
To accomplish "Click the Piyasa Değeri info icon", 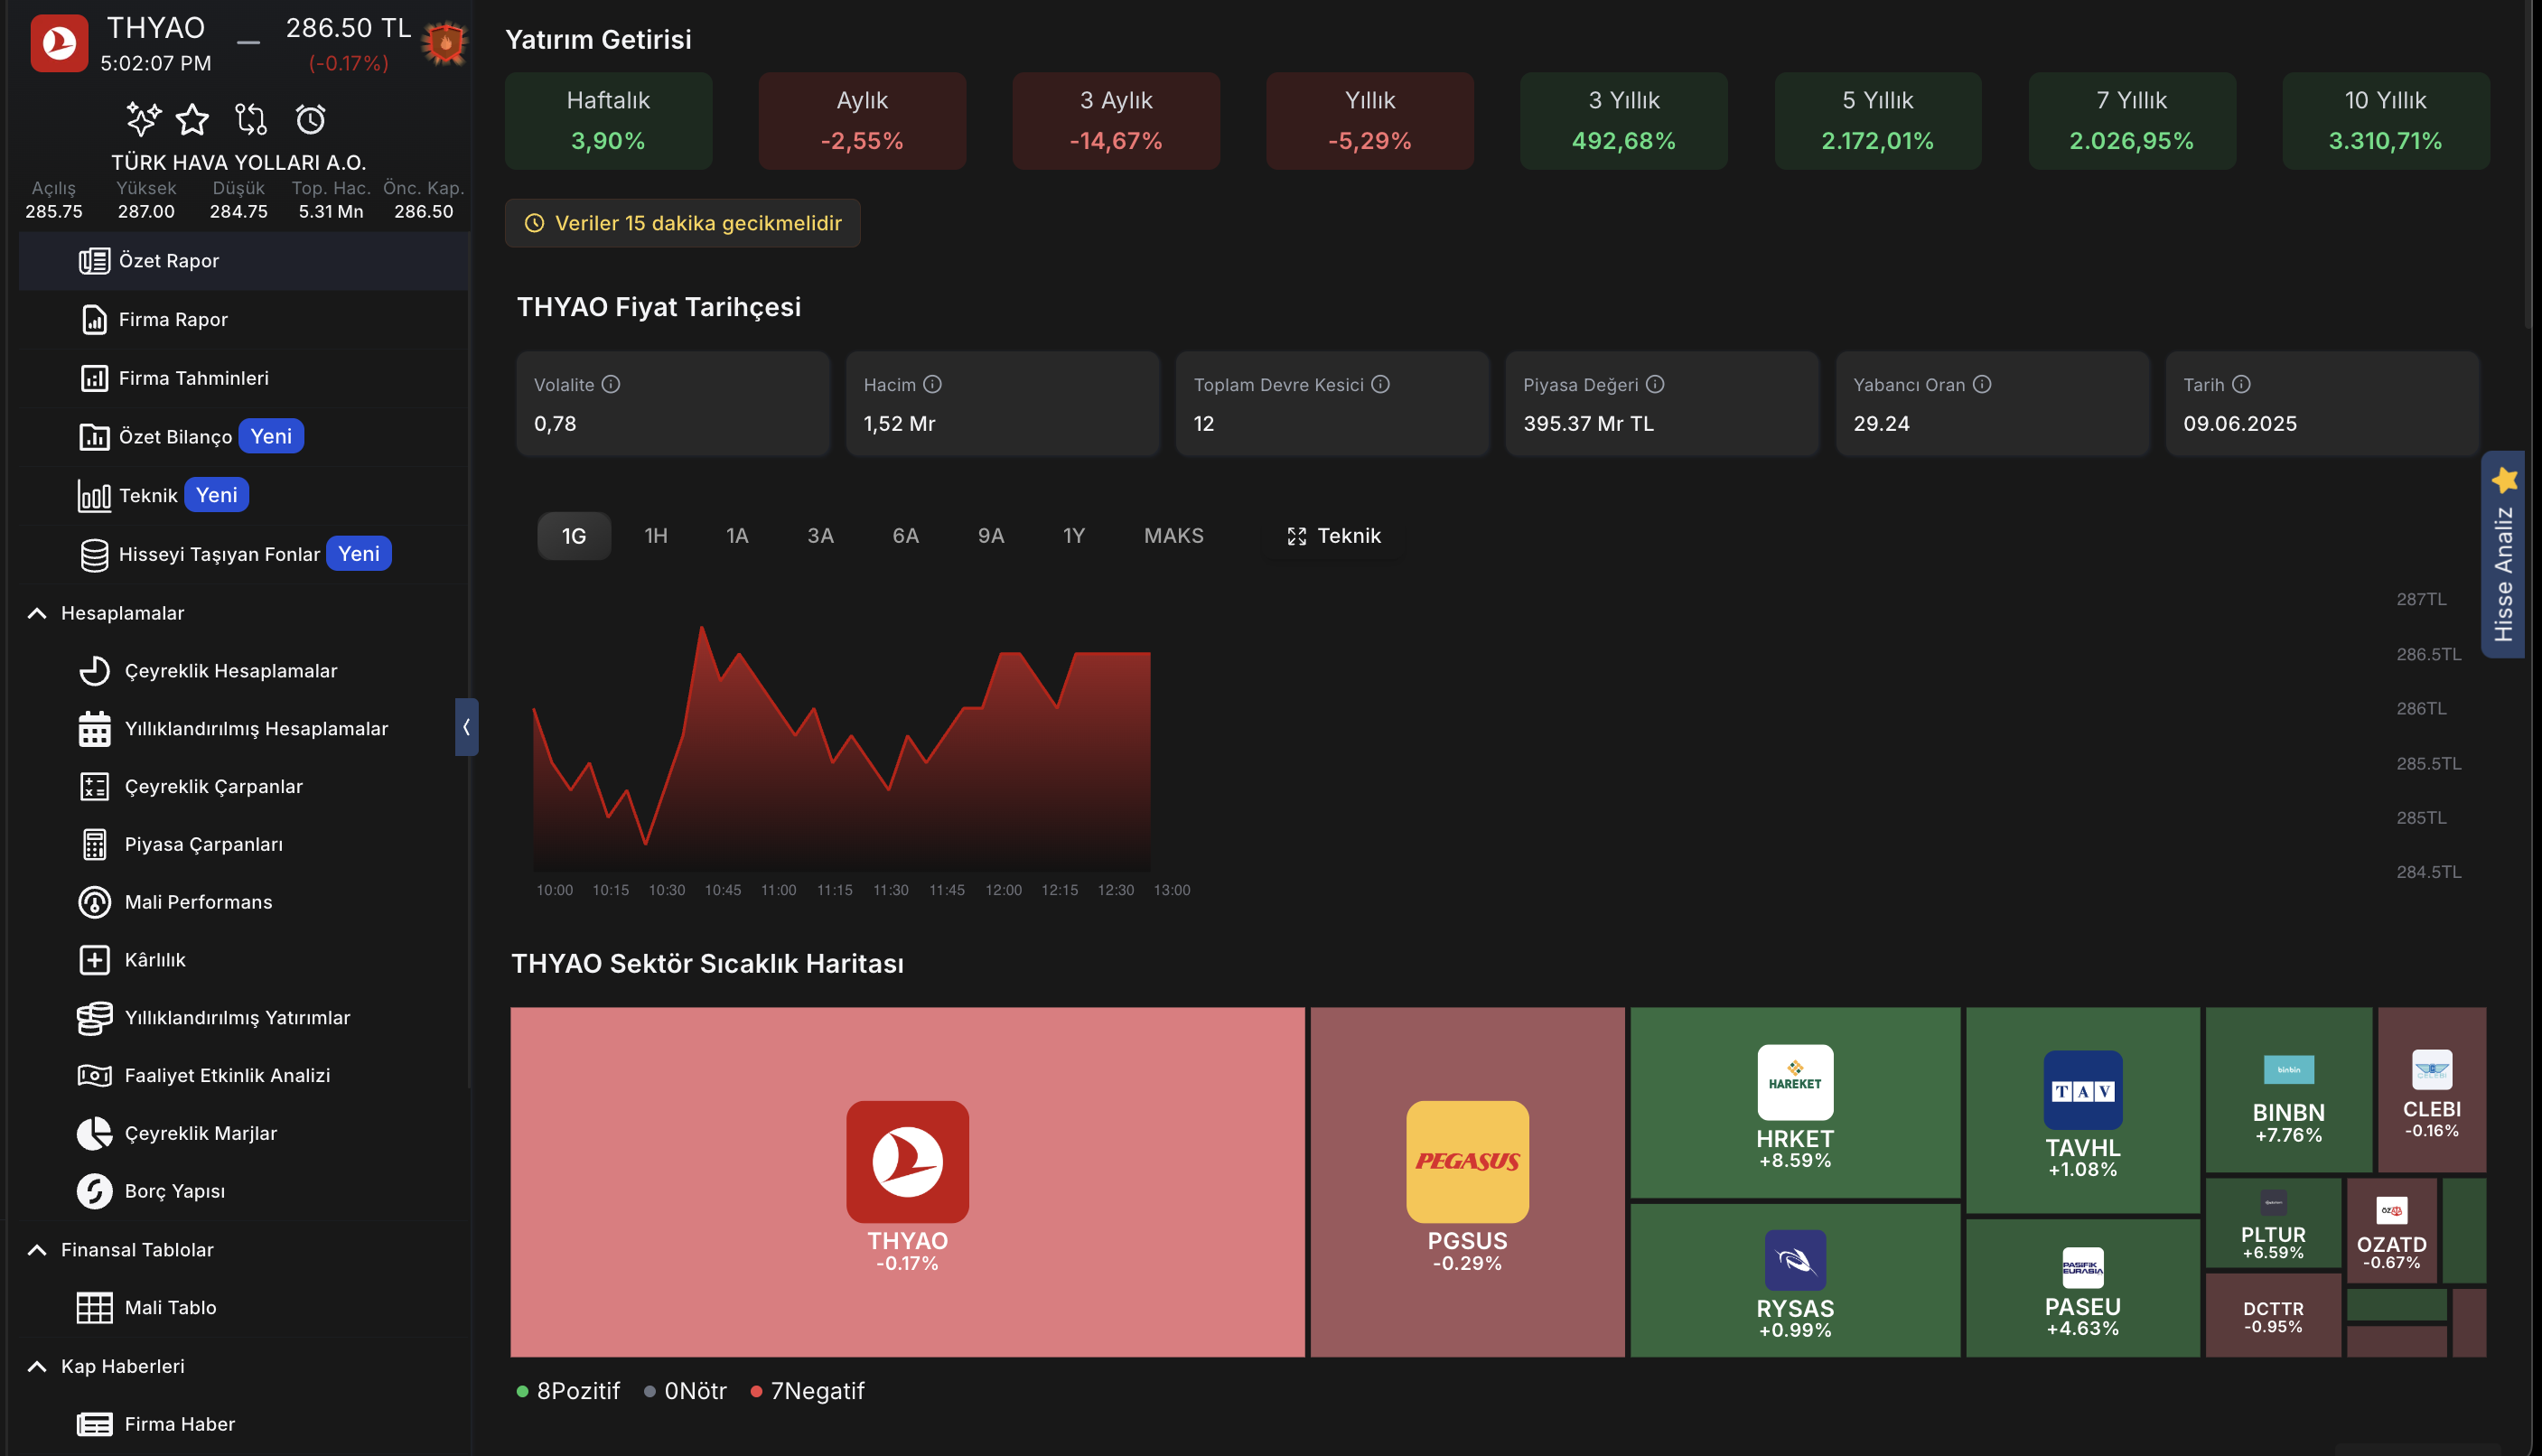I will (1655, 384).
